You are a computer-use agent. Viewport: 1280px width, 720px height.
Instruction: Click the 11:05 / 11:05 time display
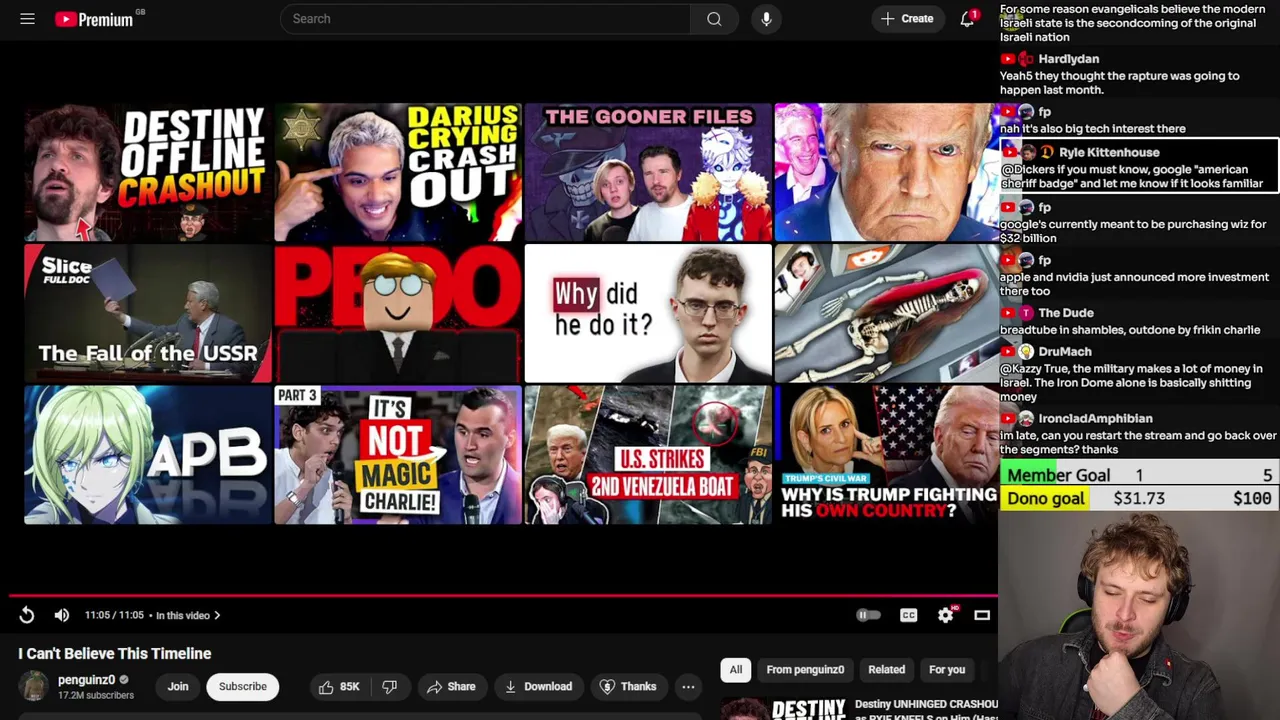click(x=114, y=615)
